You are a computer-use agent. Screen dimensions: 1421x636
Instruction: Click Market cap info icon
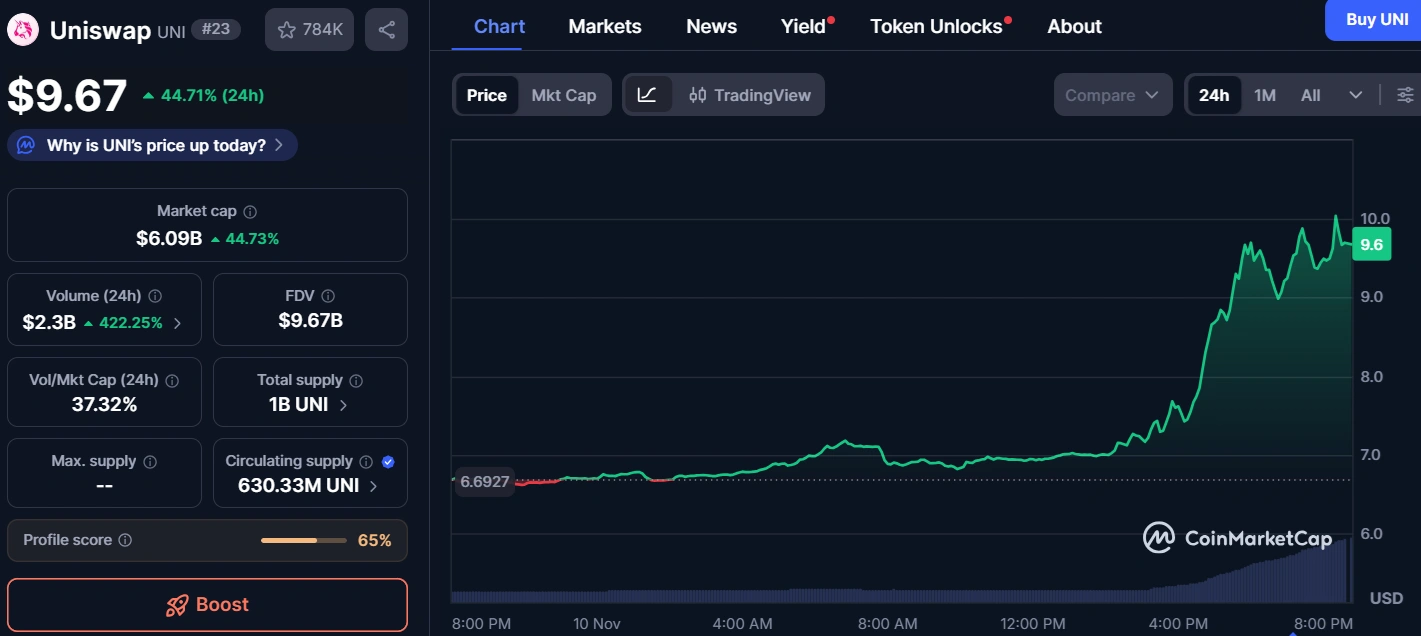250,212
